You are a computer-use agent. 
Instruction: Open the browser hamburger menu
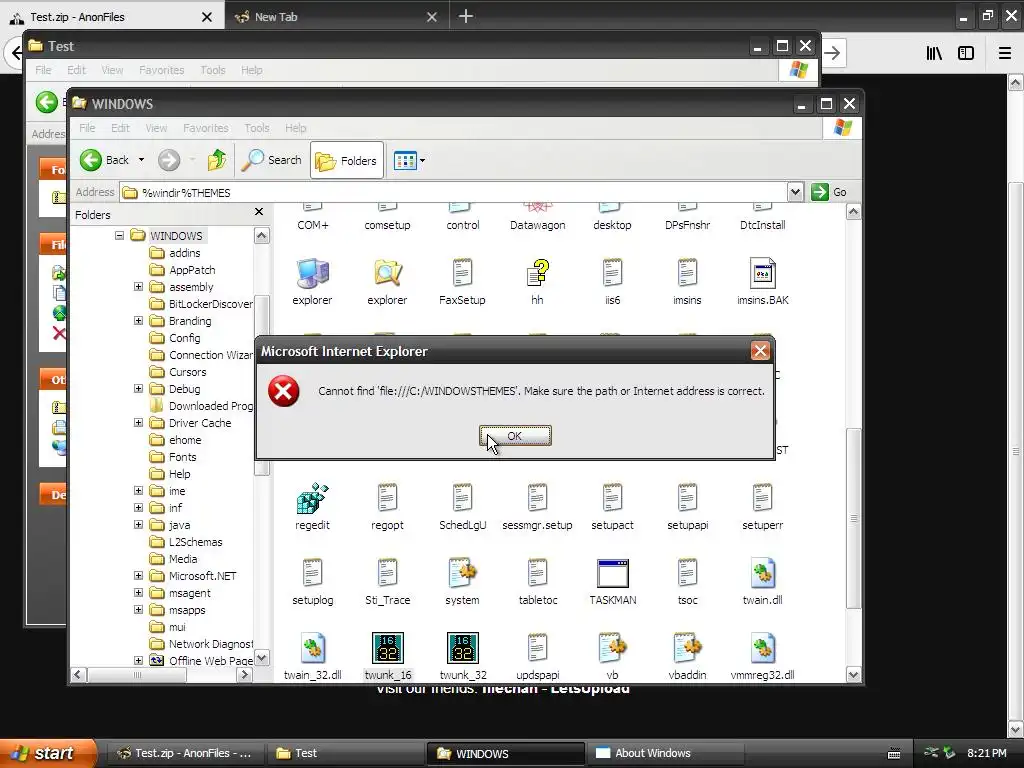tap(1004, 54)
